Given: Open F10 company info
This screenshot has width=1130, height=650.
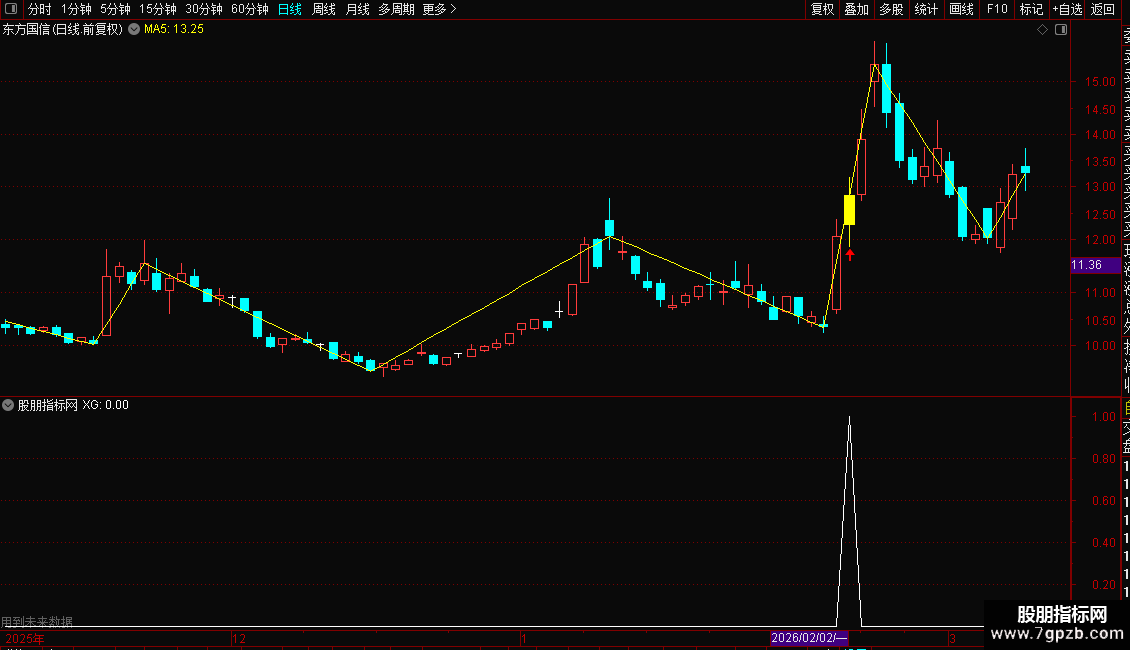Looking at the screenshot, I should [x=997, y=9].
